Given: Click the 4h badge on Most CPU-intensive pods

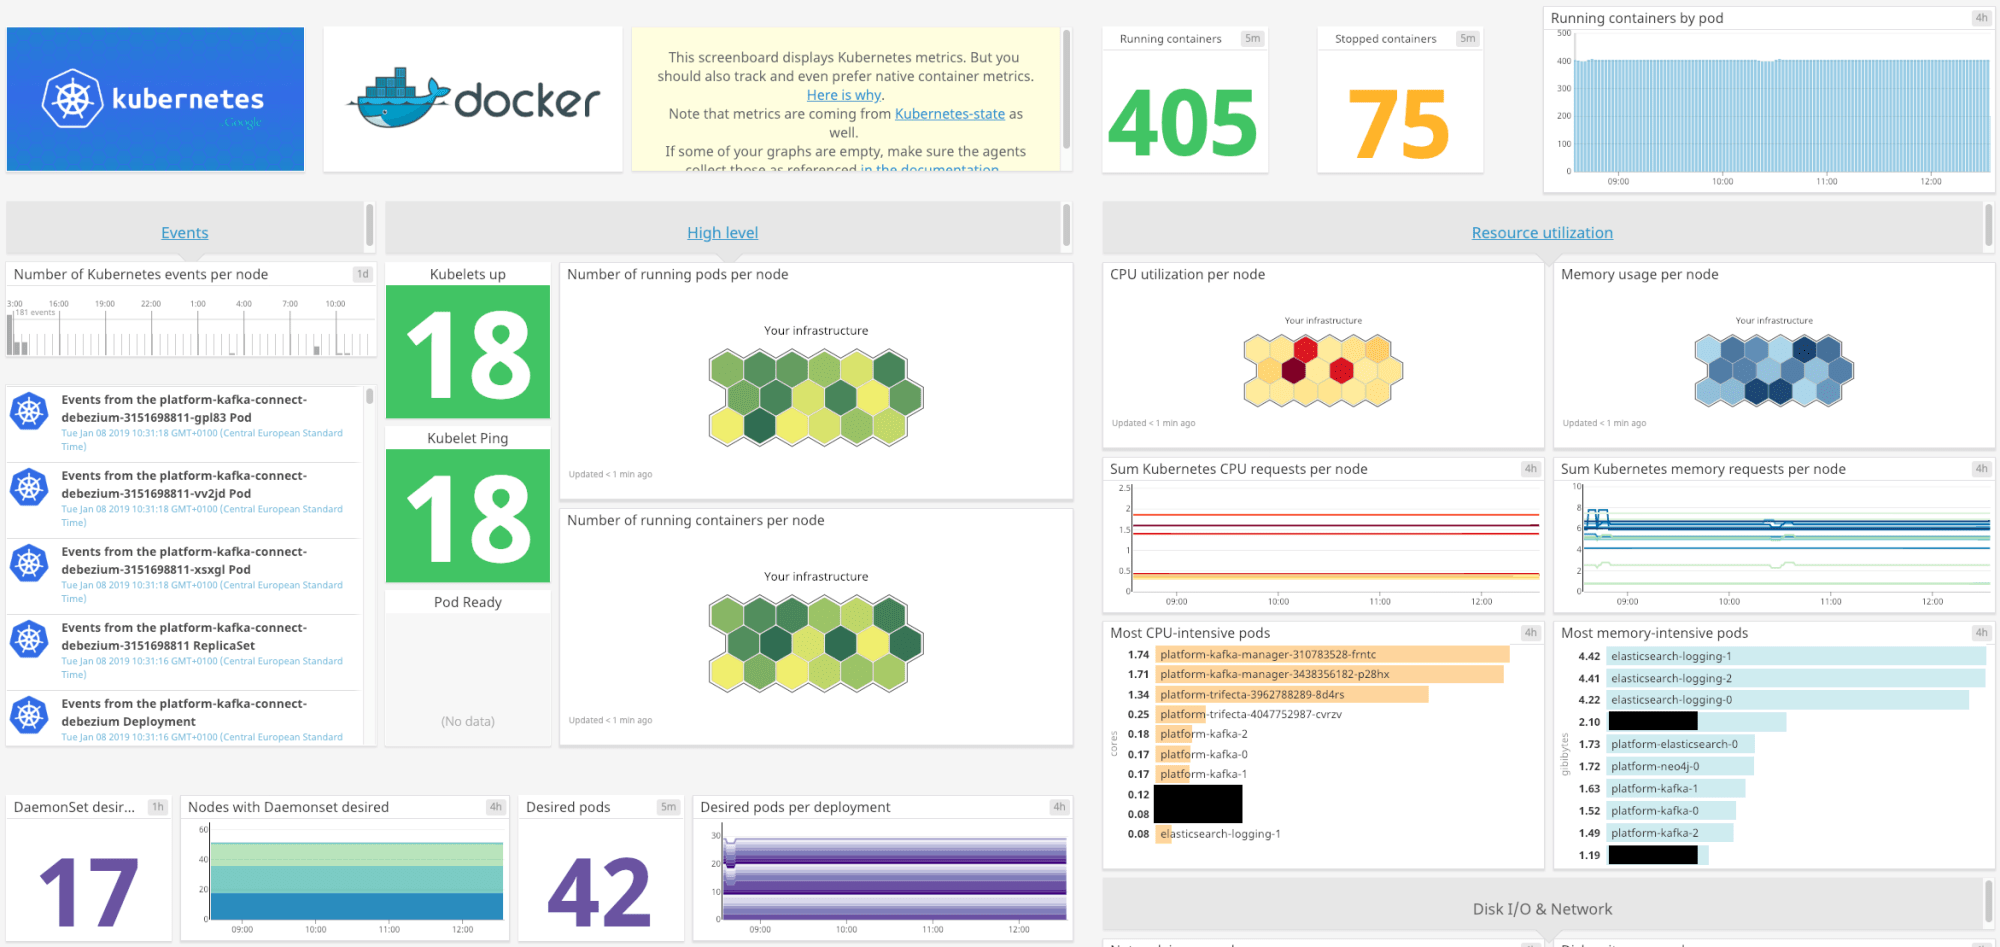Looking at the screenshot, I should tap(1530, 633).
